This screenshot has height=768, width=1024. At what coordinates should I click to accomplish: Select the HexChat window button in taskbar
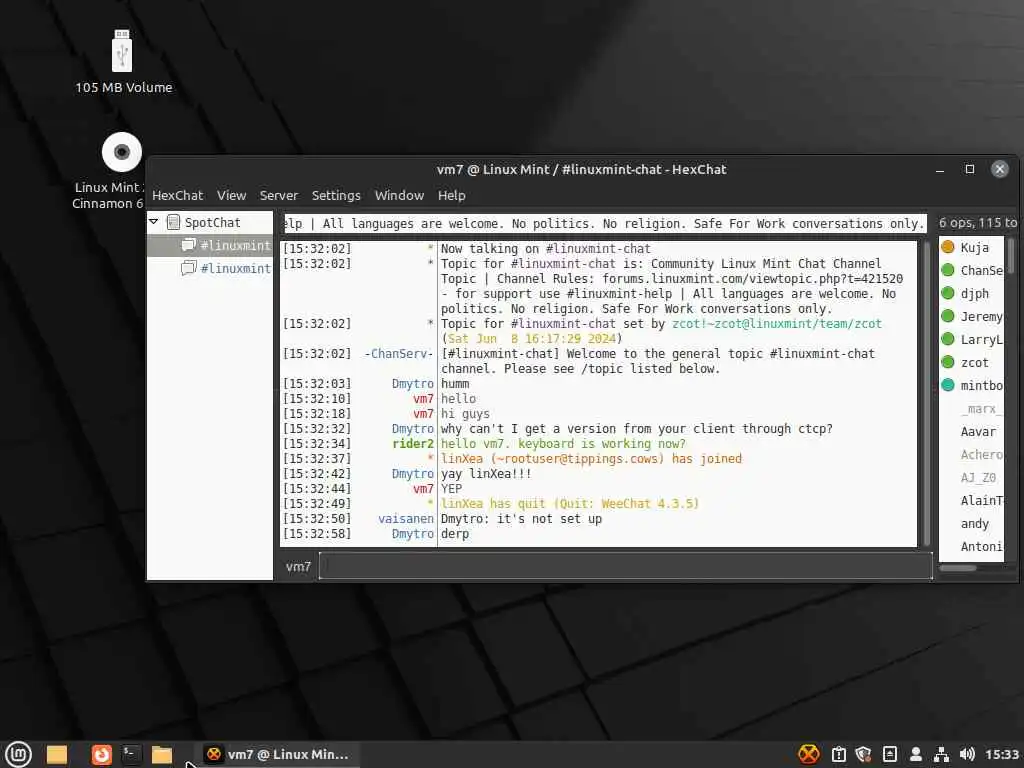point(278,754)
